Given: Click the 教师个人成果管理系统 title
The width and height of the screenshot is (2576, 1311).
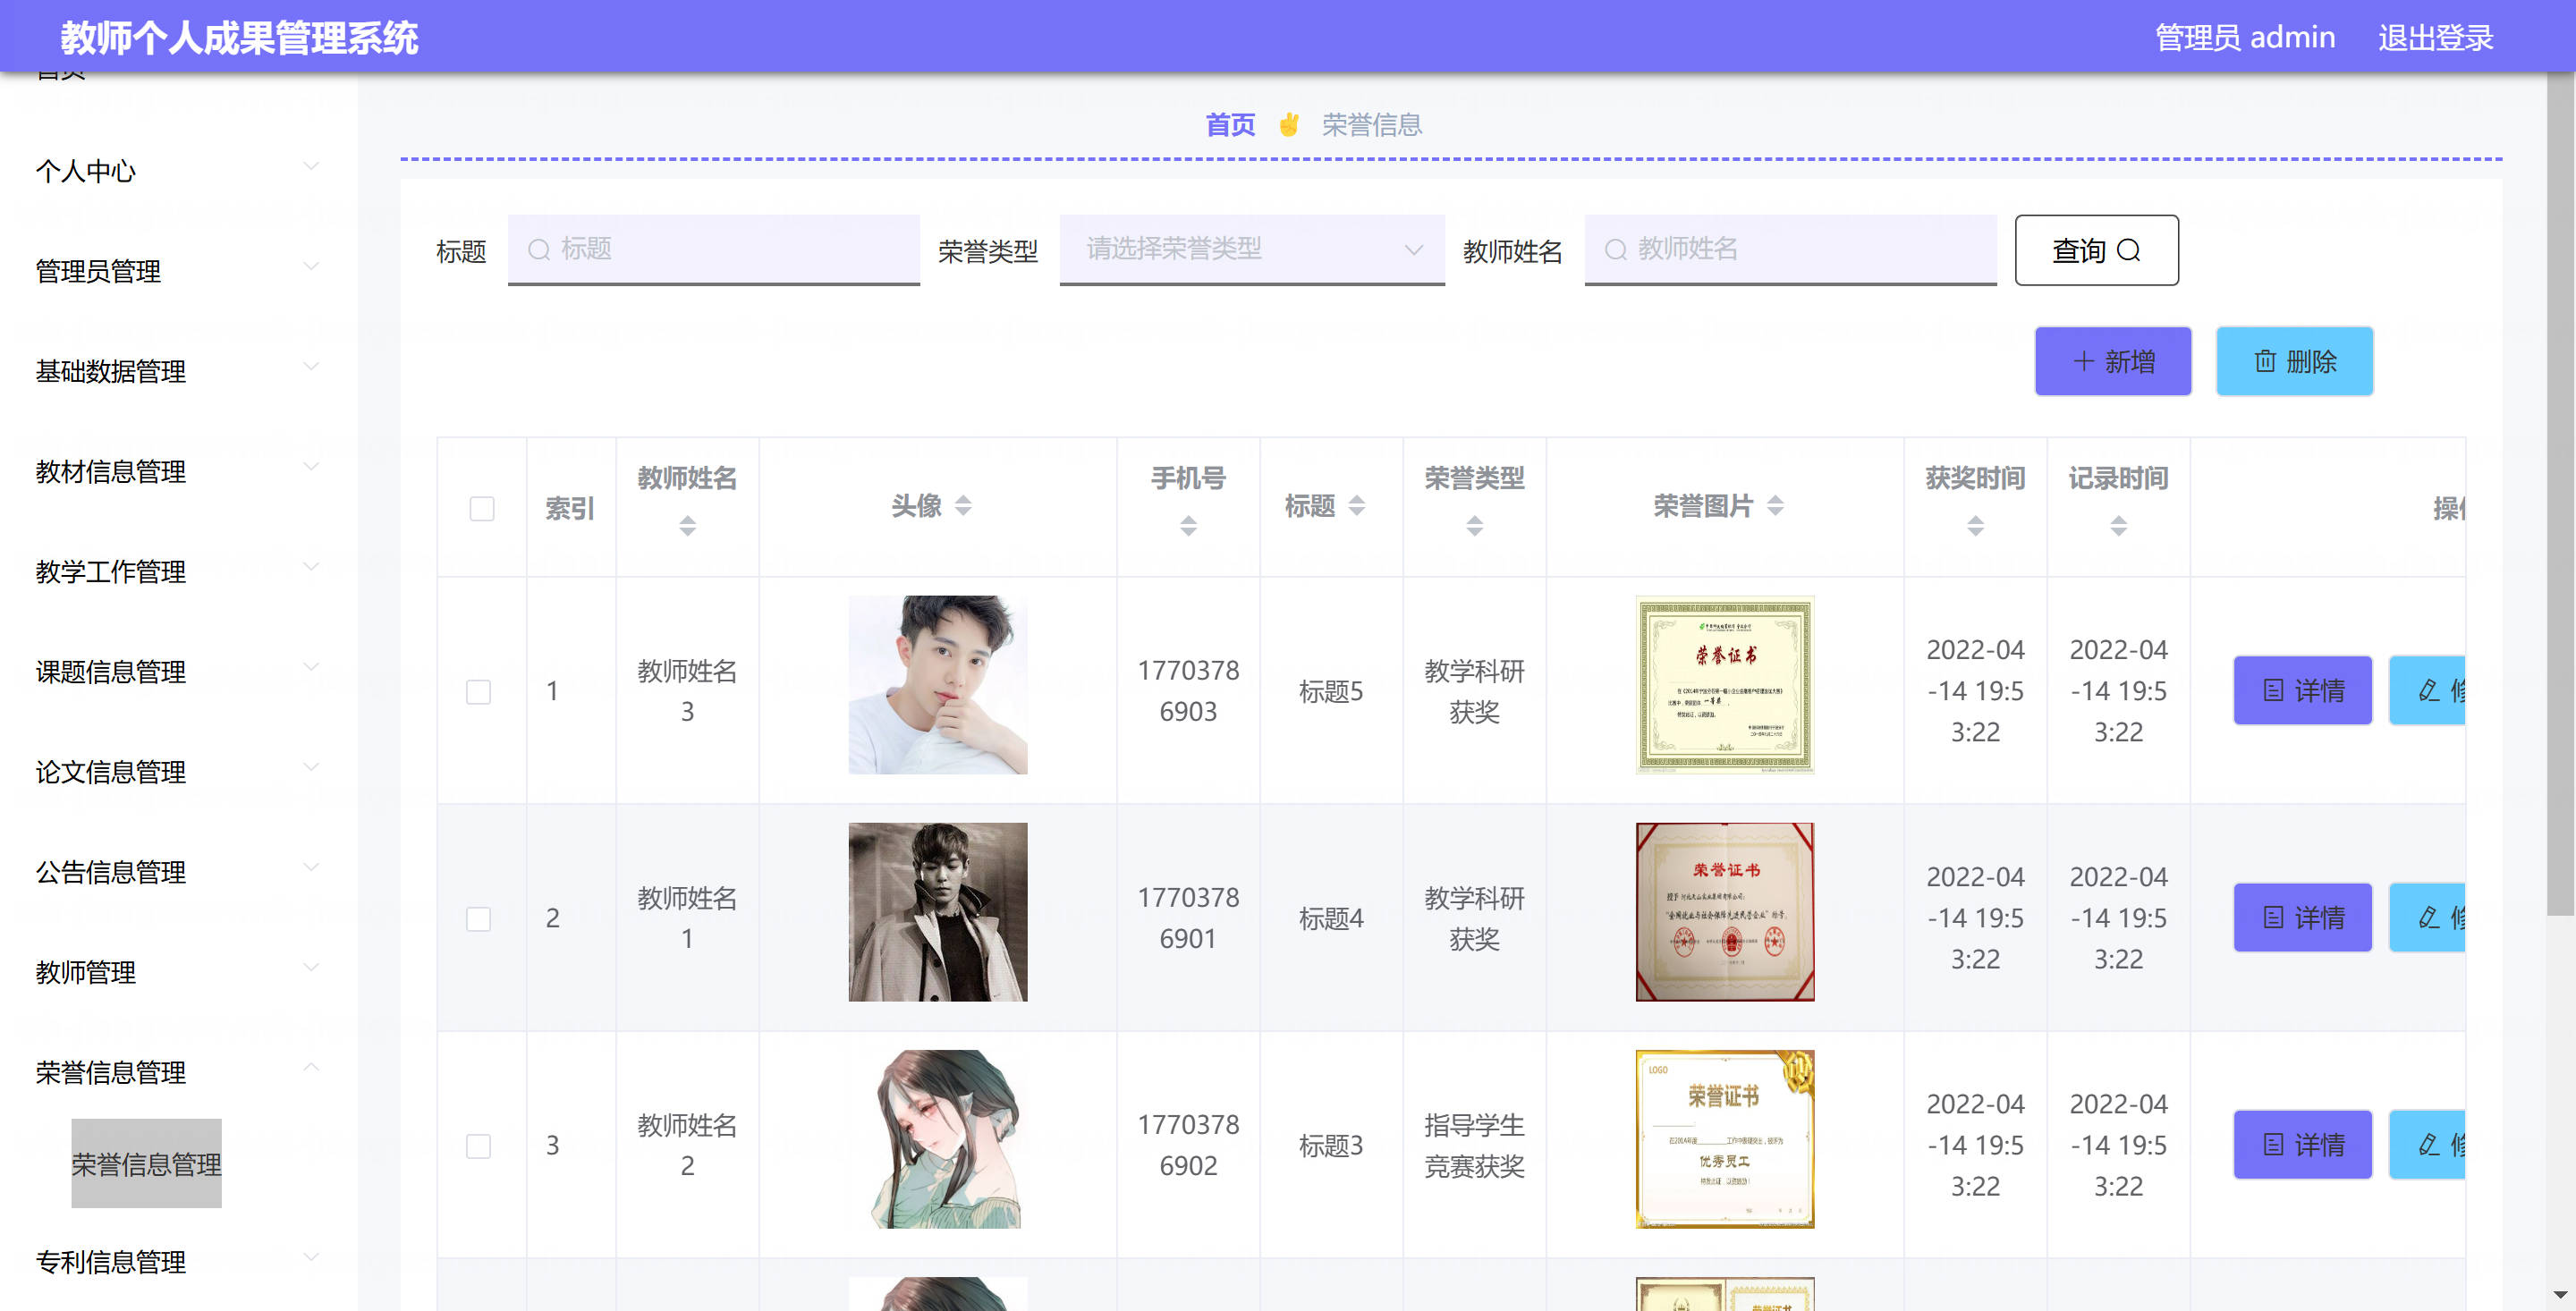Looking at the screenshot, I should 239,38.
